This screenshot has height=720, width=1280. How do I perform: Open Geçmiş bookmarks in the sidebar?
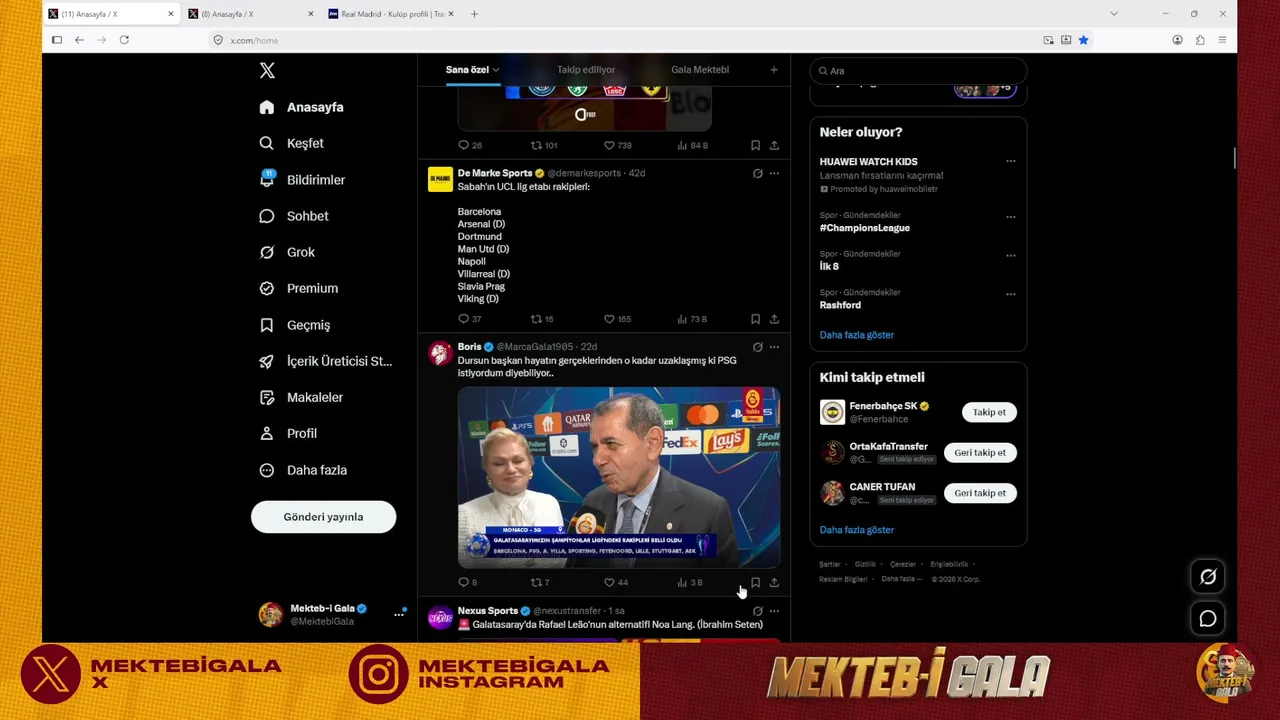tap(295, 325)
